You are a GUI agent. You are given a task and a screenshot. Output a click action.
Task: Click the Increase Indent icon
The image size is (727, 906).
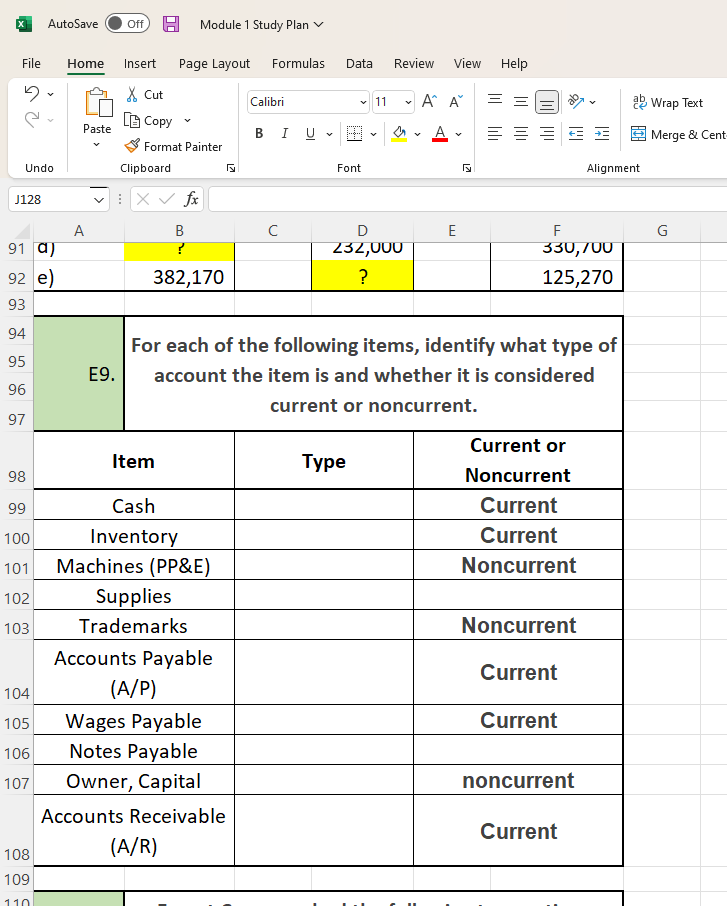pyautogui.click(x=602, y=134)
